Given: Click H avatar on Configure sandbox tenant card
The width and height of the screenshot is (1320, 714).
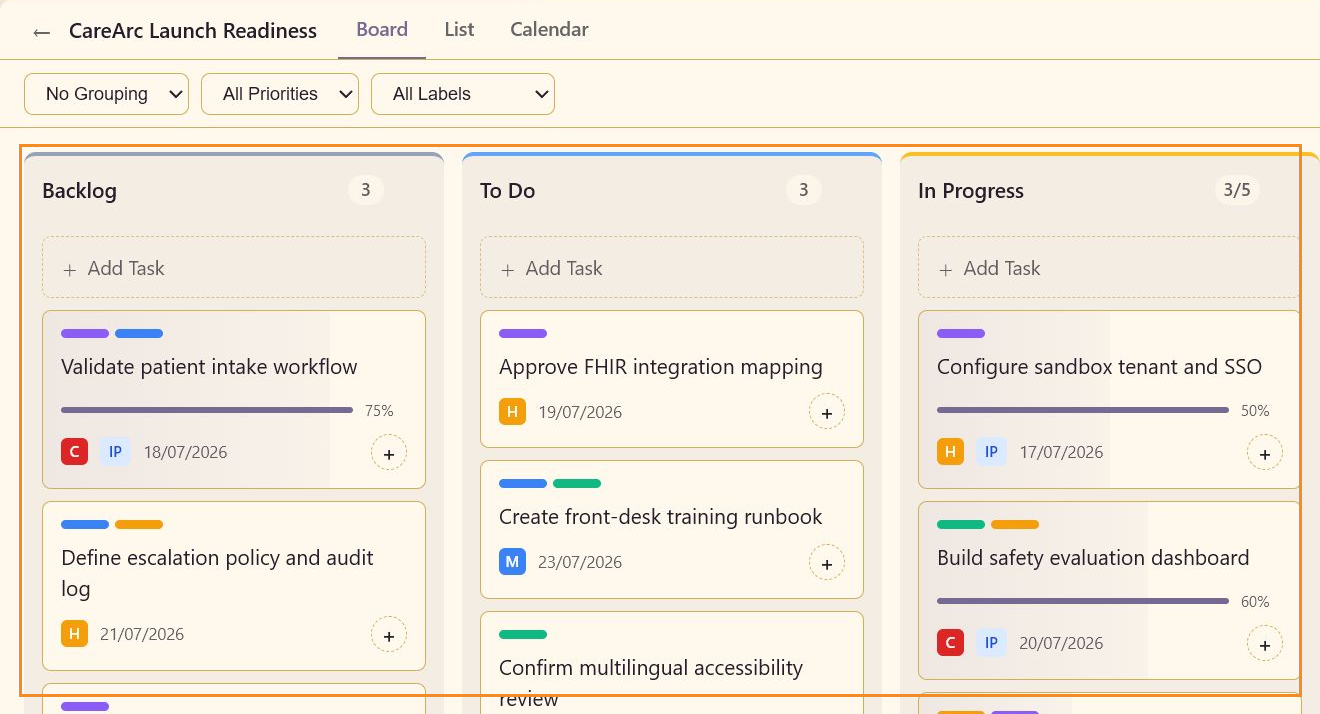Looking at the screenshot, I should [x=950, y=452].
